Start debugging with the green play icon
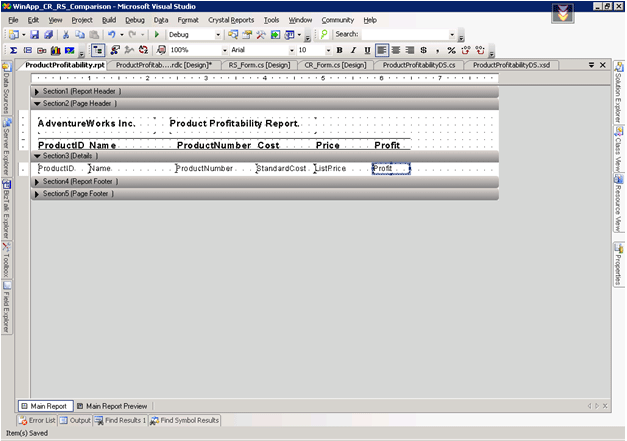627x441 pixels. [x=157, y=35]
